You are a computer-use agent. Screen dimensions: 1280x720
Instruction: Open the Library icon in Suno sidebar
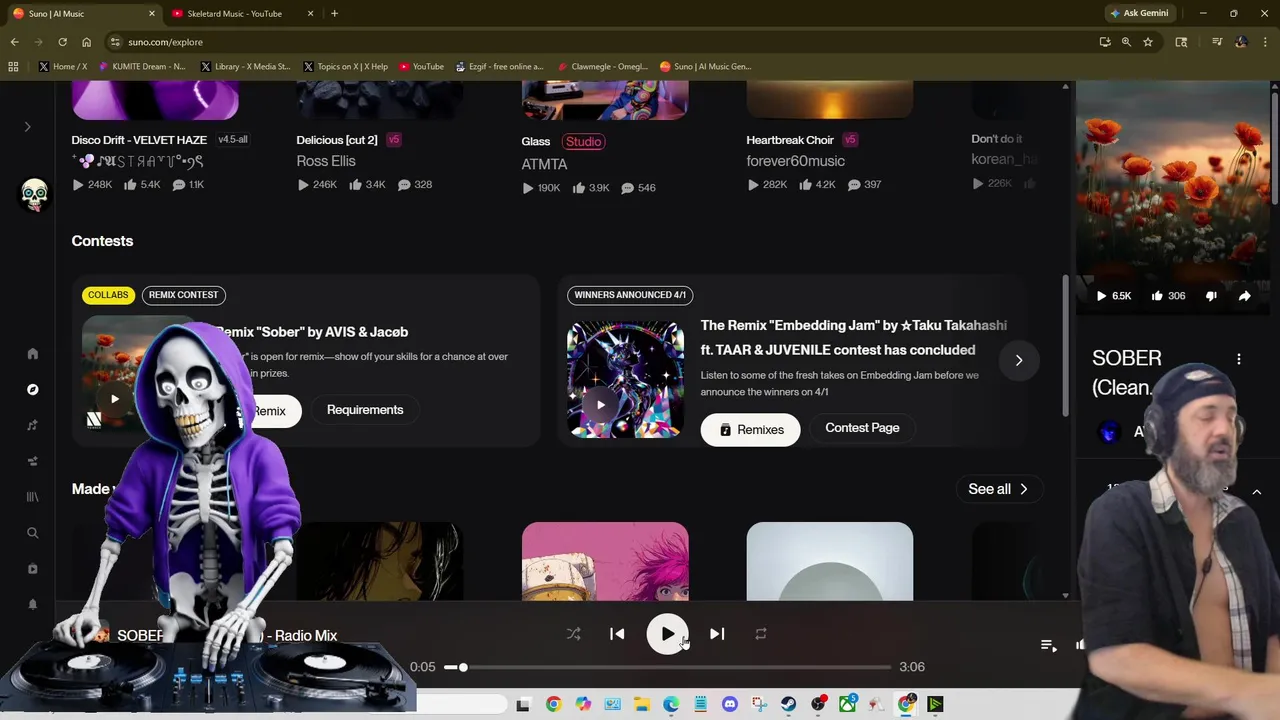pyautogui.click(x=32, y=496)
